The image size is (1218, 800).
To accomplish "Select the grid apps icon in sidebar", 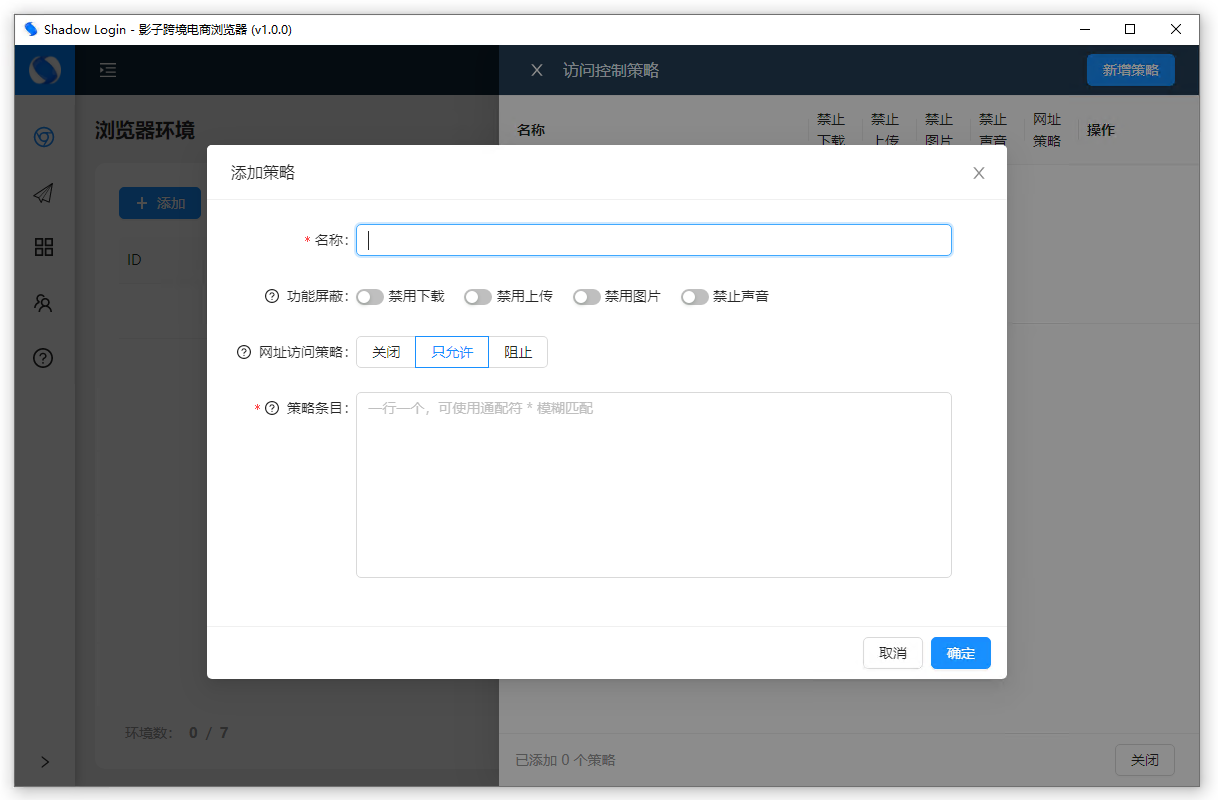I will 43,247.
